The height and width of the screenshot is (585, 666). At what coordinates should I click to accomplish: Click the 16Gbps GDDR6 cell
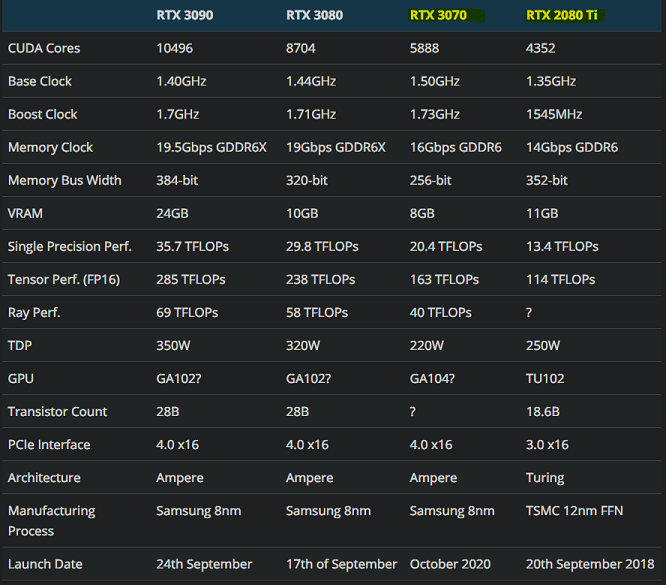(456, 147)
